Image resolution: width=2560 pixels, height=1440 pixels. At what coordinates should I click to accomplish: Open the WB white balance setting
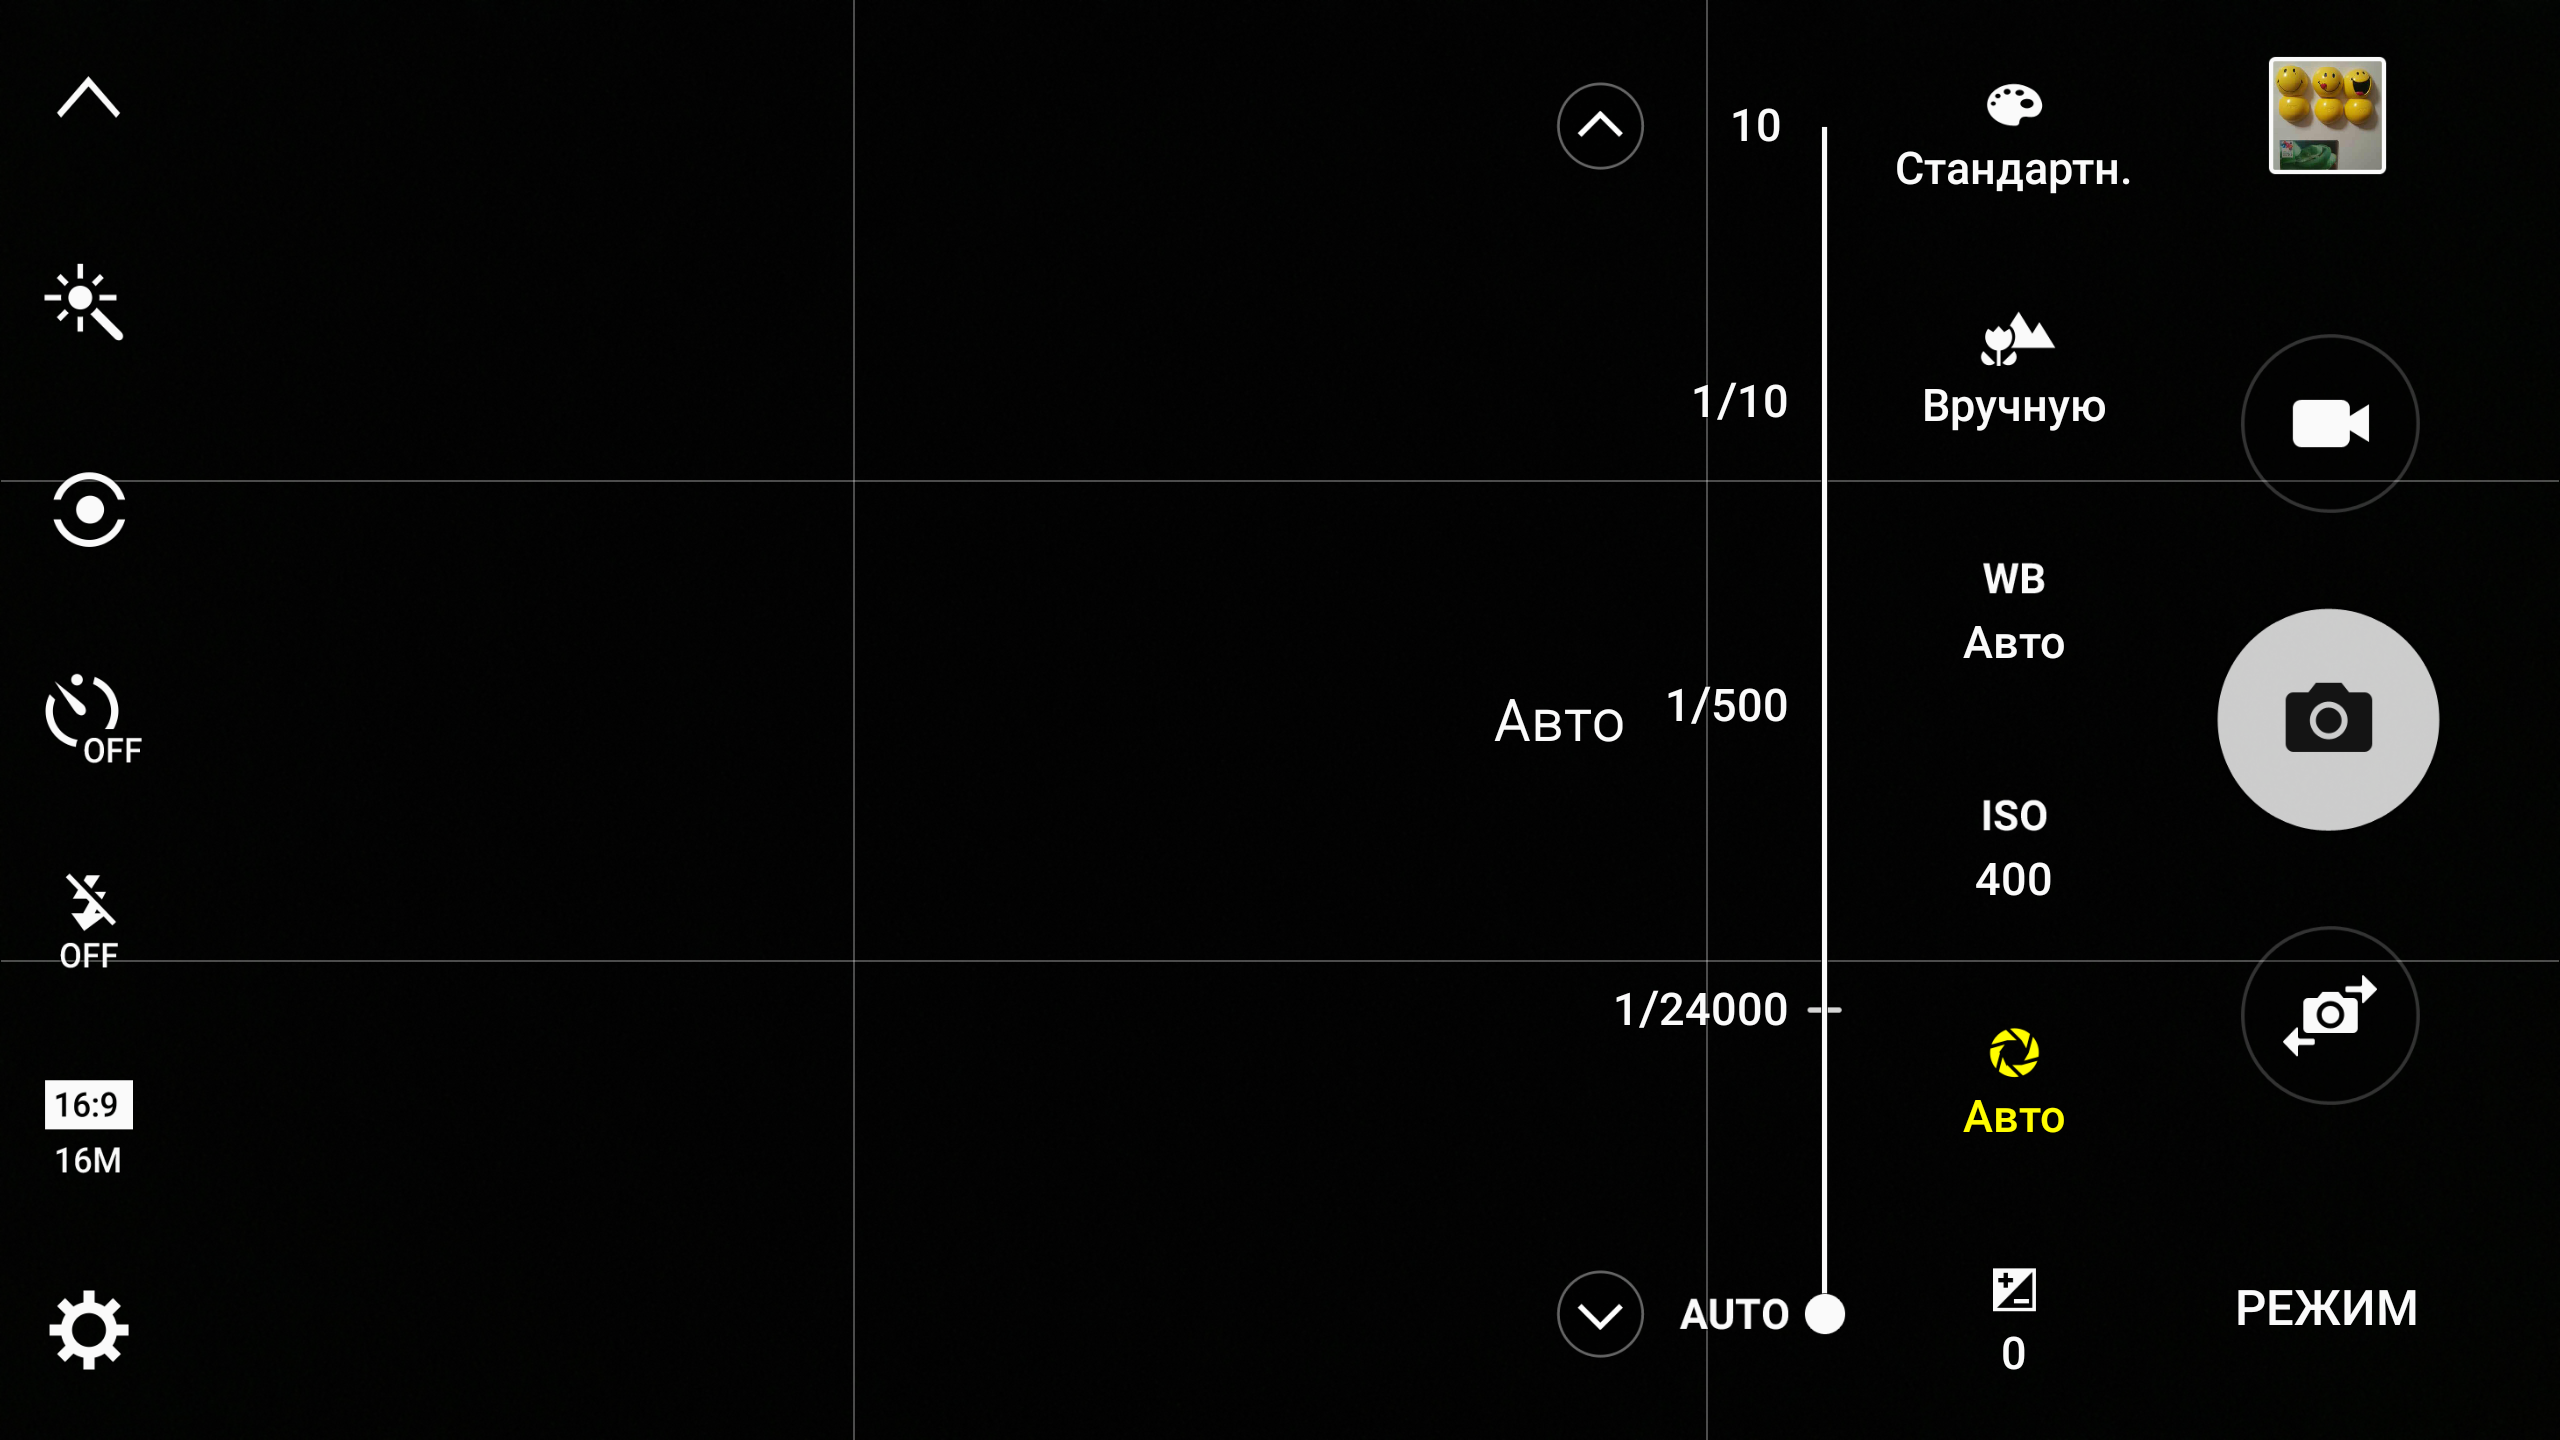[x=2013, y=610]
